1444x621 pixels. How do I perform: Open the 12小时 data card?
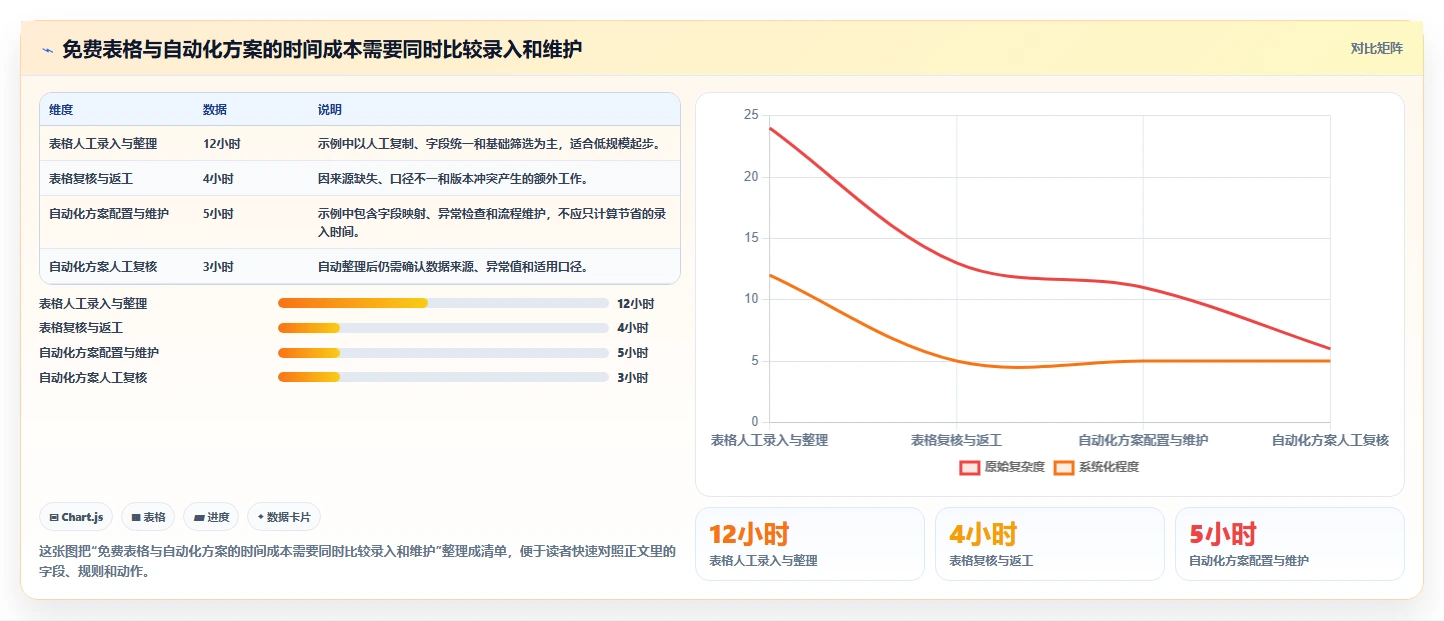(x=810, y=544)
